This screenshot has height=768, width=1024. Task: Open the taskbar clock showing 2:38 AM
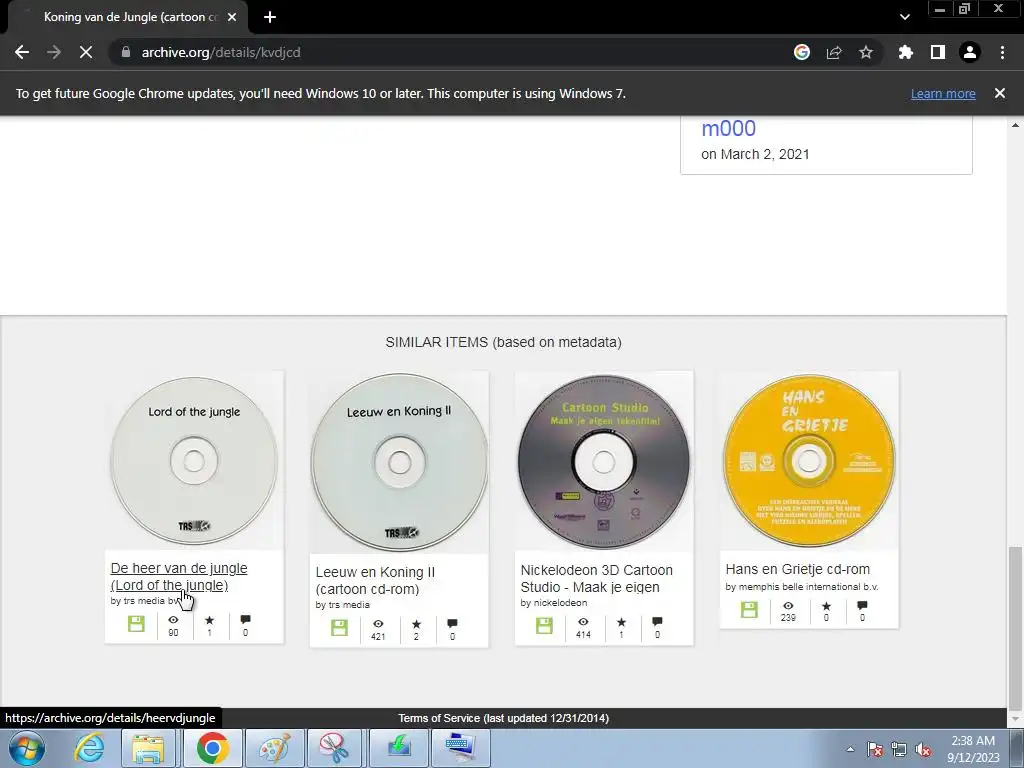(973, 749)
